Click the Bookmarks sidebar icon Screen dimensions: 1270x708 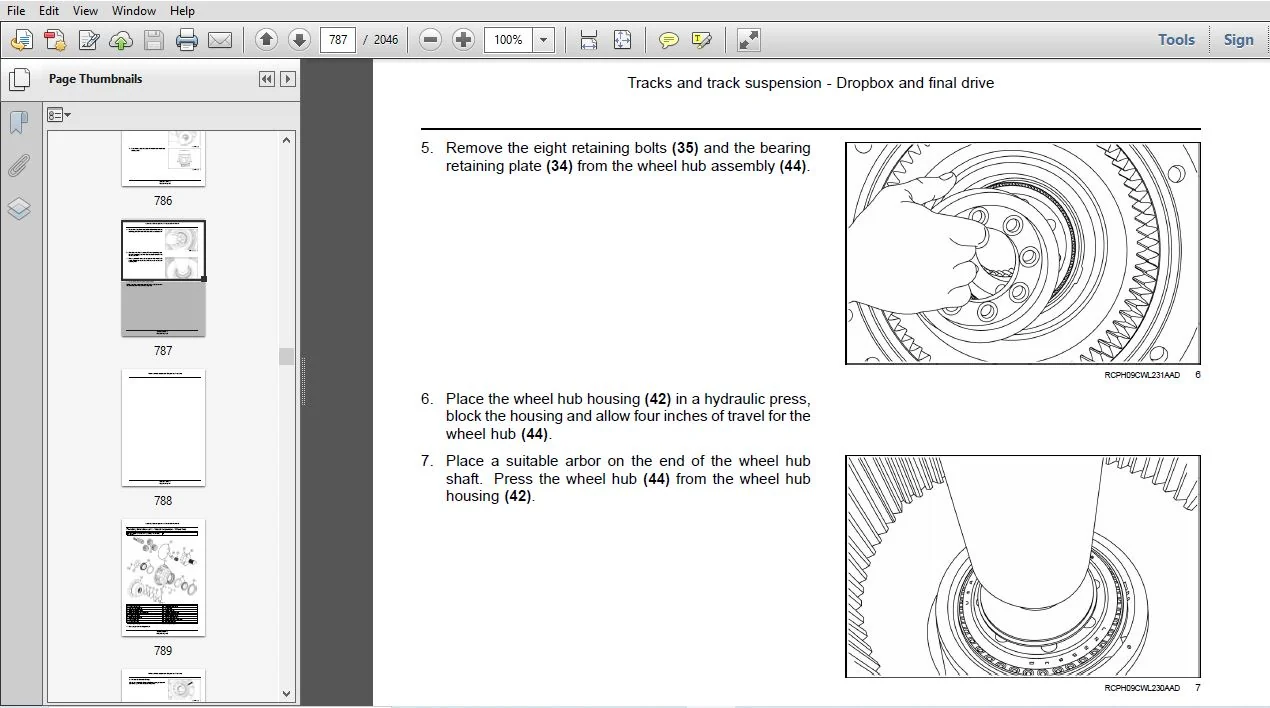pyautogui.click(x=19, y=123)
